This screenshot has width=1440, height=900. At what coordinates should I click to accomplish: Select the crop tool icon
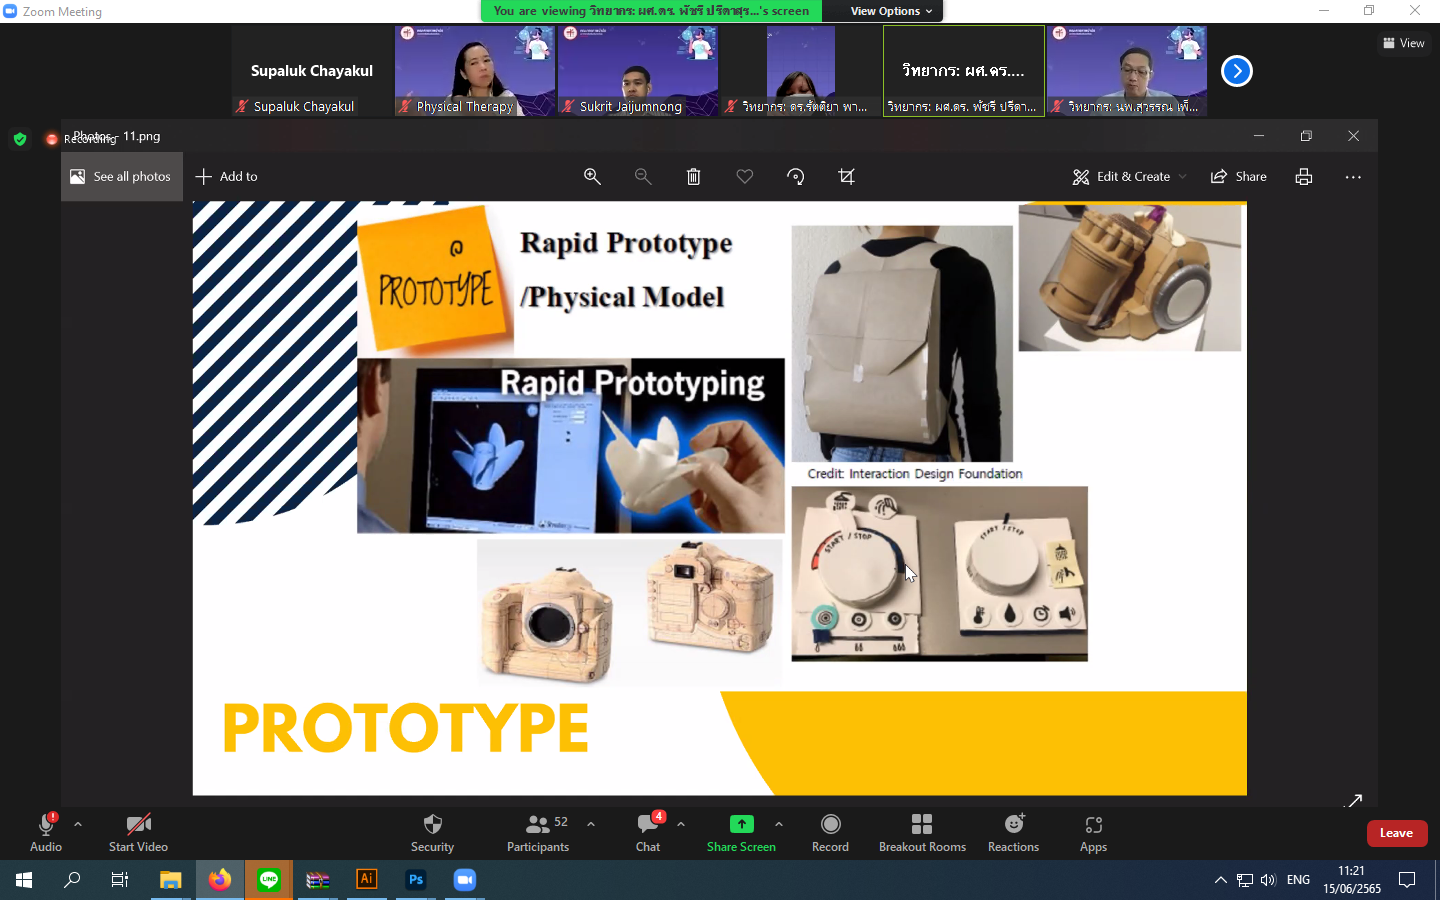pos(847,177)
